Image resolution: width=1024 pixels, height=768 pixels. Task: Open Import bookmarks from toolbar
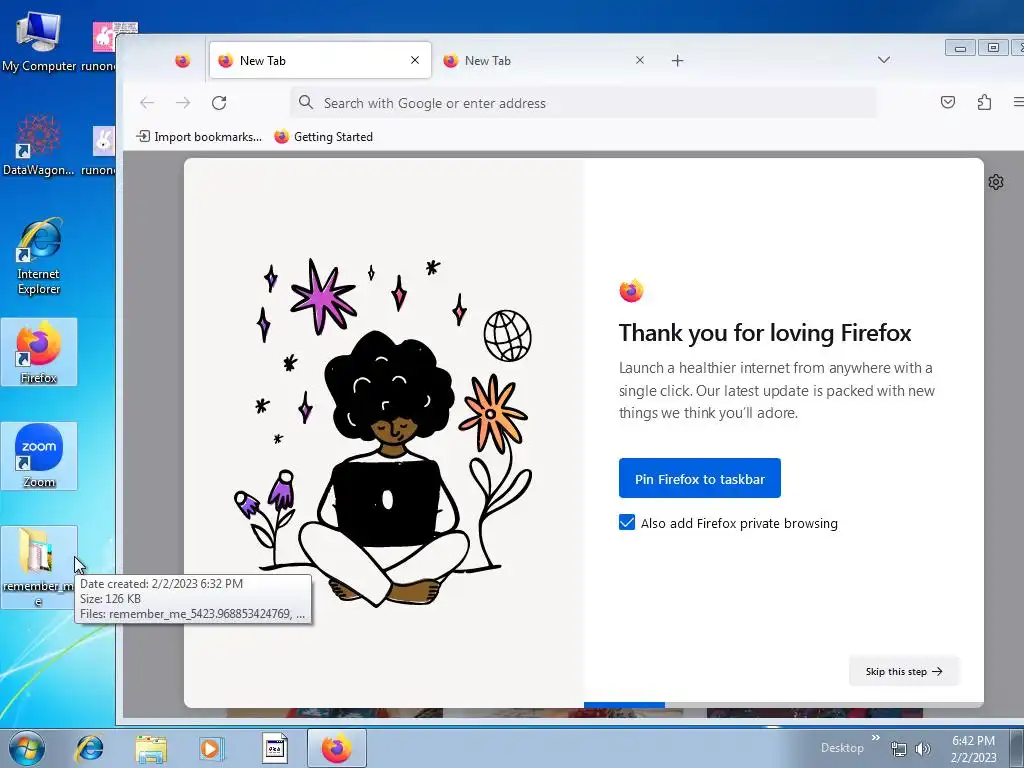(199, 136)
